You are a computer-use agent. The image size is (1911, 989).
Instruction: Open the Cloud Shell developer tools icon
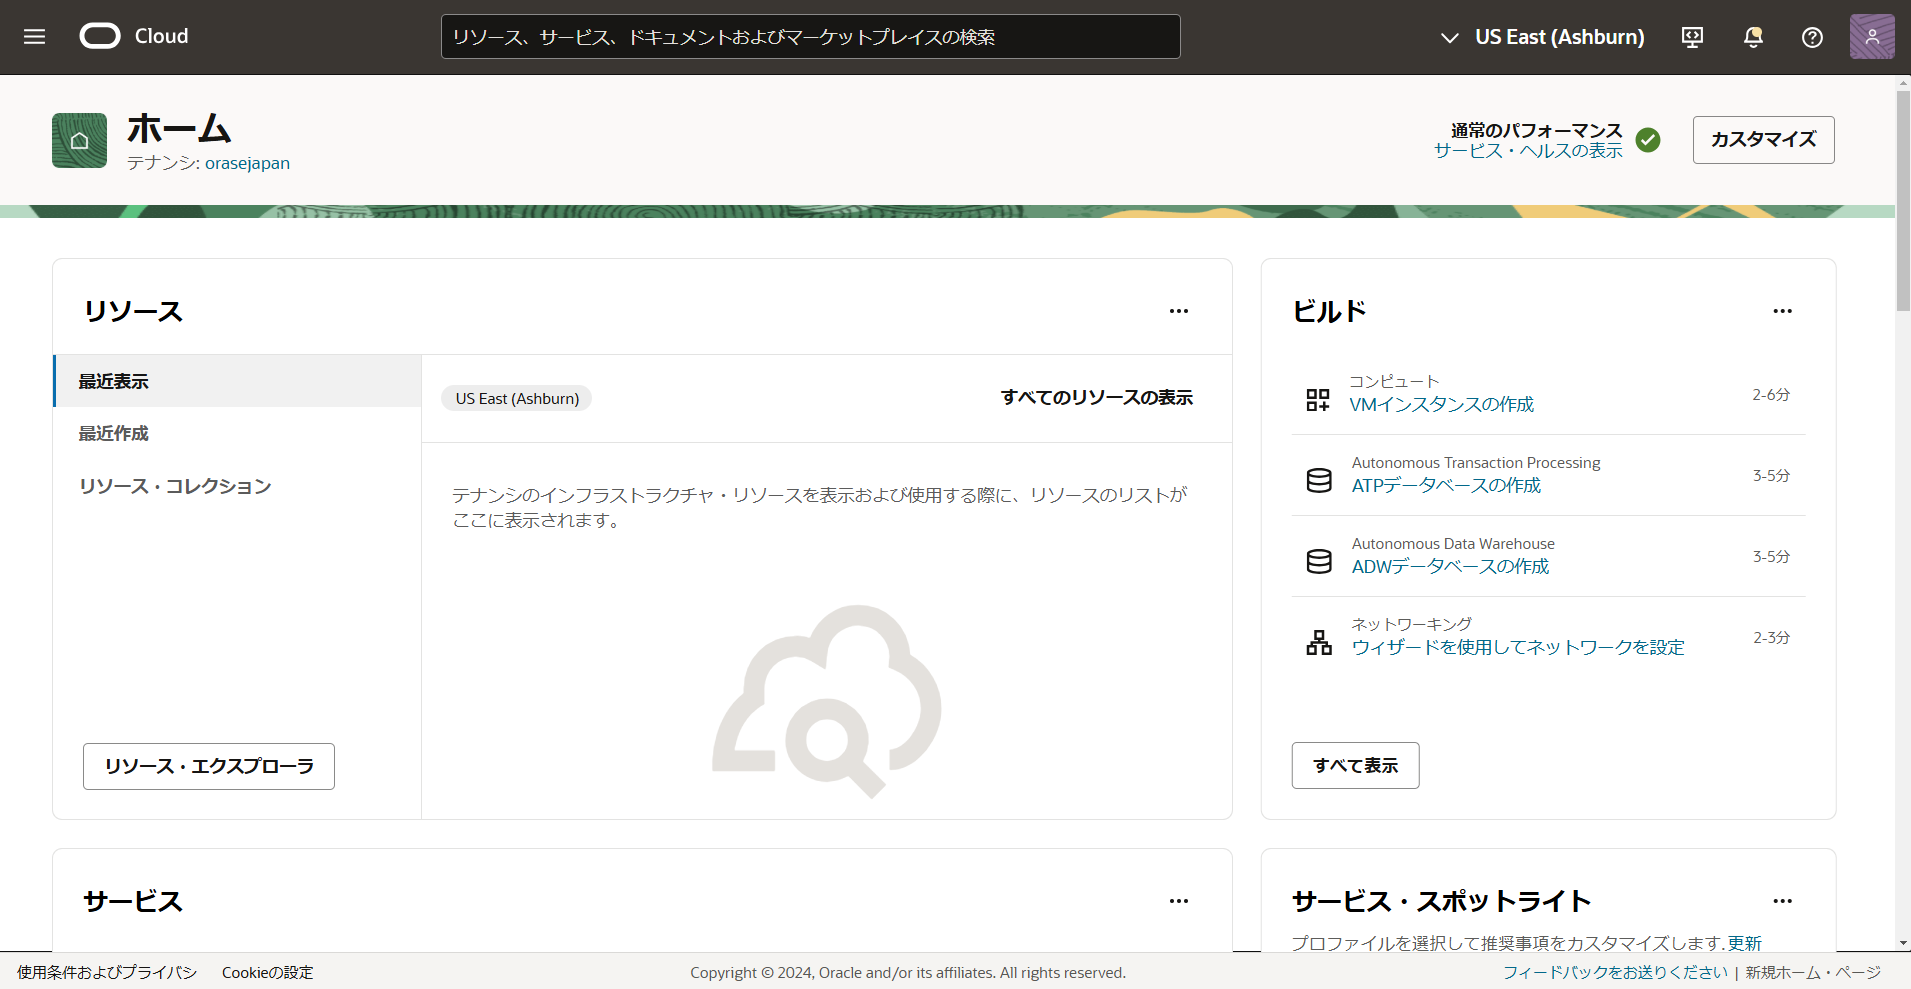pos(1692,37)
